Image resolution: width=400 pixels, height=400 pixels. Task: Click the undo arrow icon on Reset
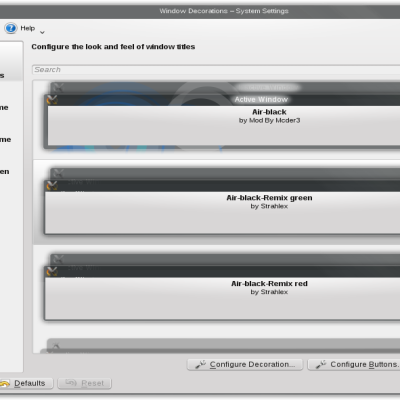(71, 383)
